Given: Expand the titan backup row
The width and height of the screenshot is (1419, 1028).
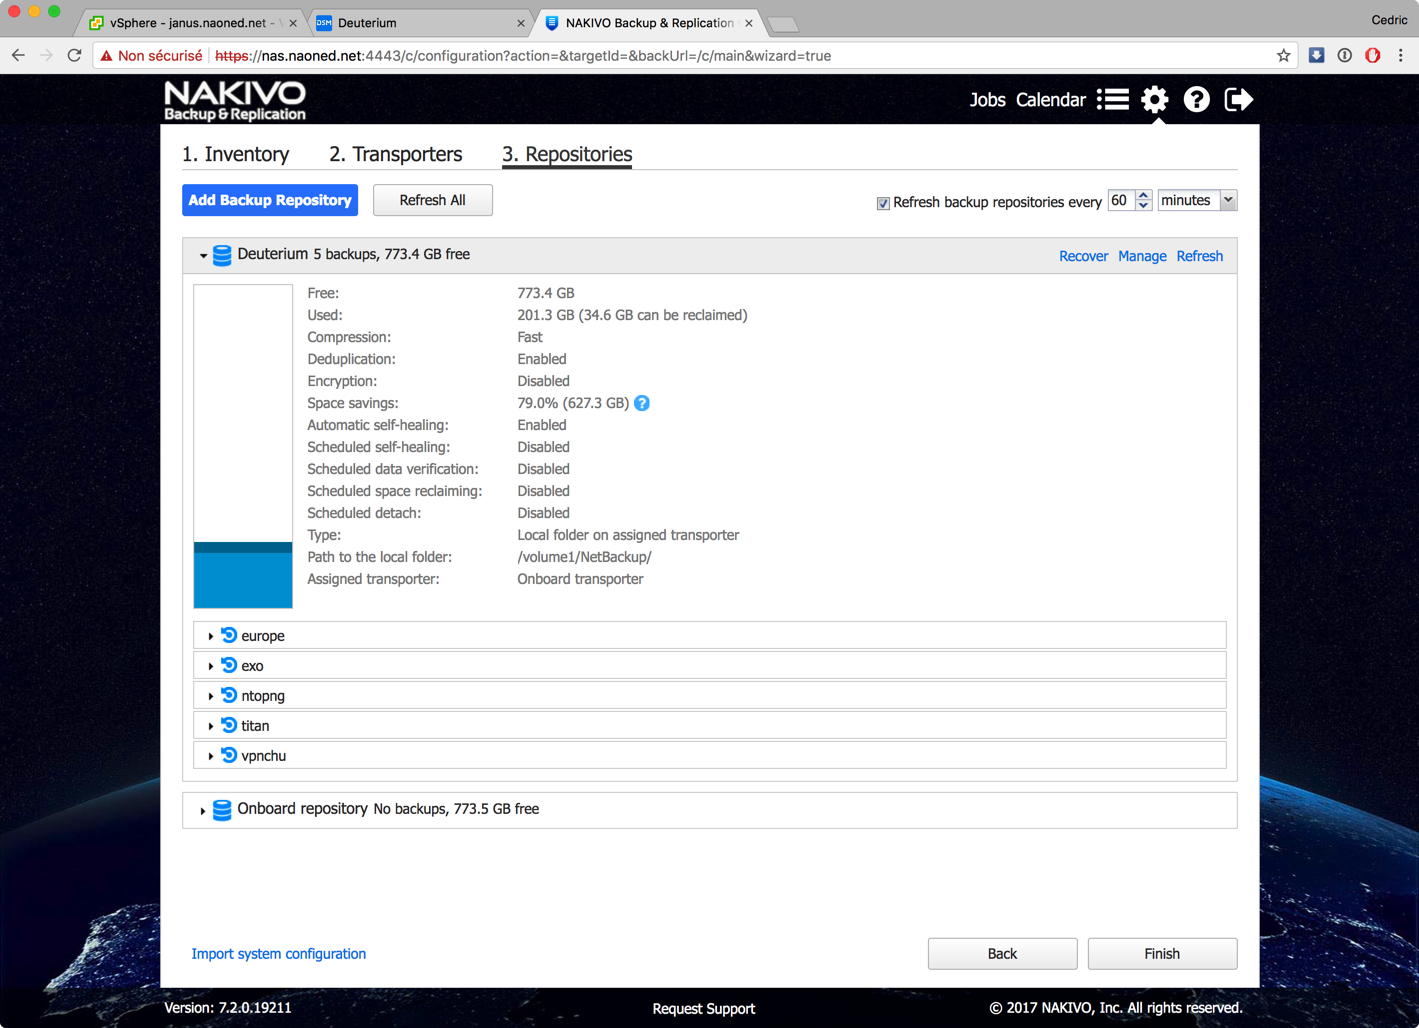Looking at the screenshot, I should (211, 726).
